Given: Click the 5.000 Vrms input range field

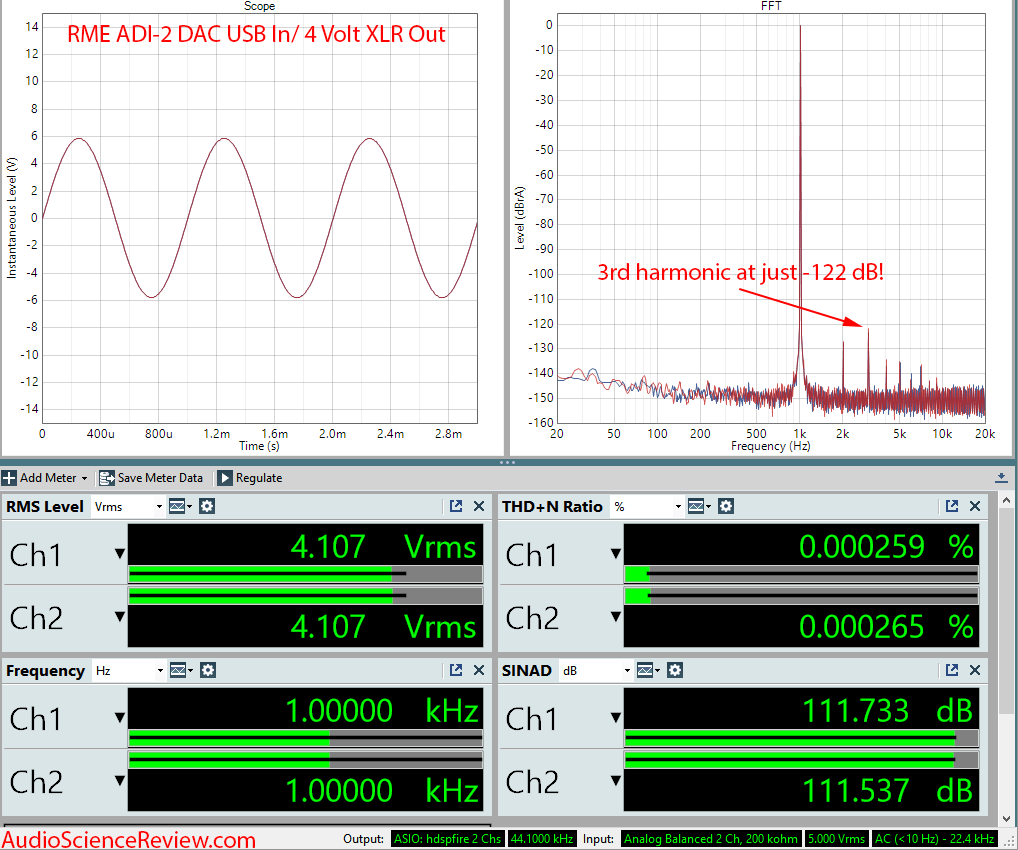Looking at the screenshot, I should pyautogui.click(x=836, y=839).
